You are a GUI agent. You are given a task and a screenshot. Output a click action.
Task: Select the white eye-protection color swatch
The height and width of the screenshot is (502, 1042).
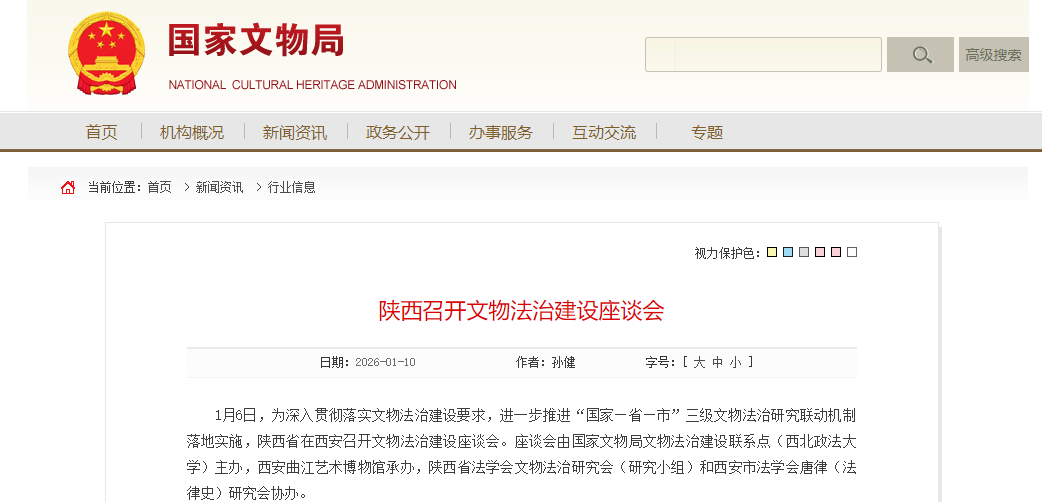[x=852, y=252]
